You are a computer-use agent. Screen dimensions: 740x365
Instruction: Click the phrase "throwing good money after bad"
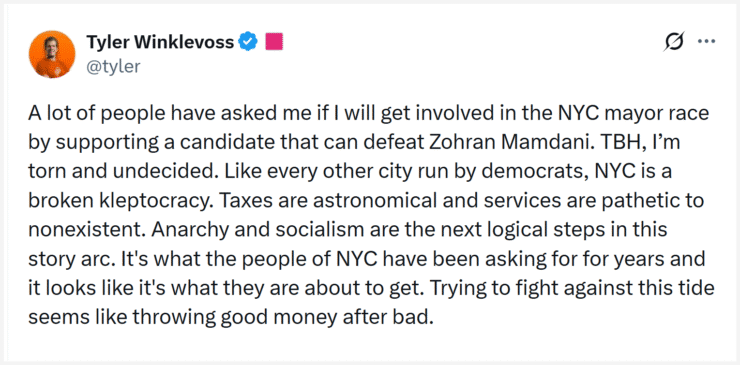[281, 318]
